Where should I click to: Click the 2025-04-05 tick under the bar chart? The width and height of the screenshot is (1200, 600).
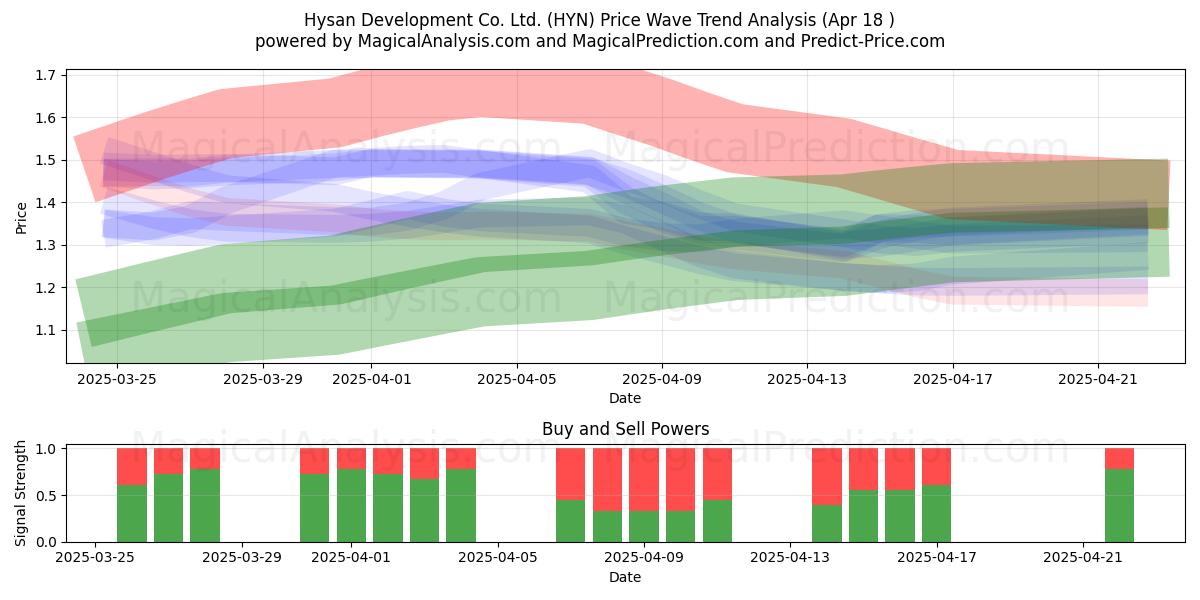(498, 558)
